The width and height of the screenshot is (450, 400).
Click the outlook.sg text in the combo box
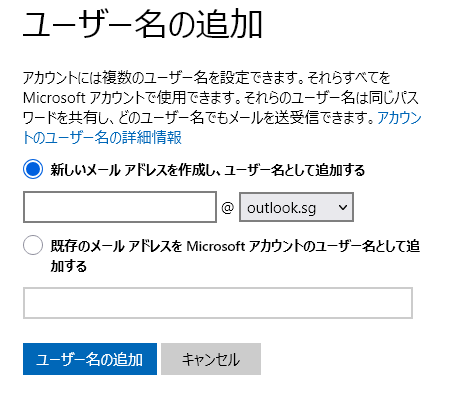(x=281, y=208)
